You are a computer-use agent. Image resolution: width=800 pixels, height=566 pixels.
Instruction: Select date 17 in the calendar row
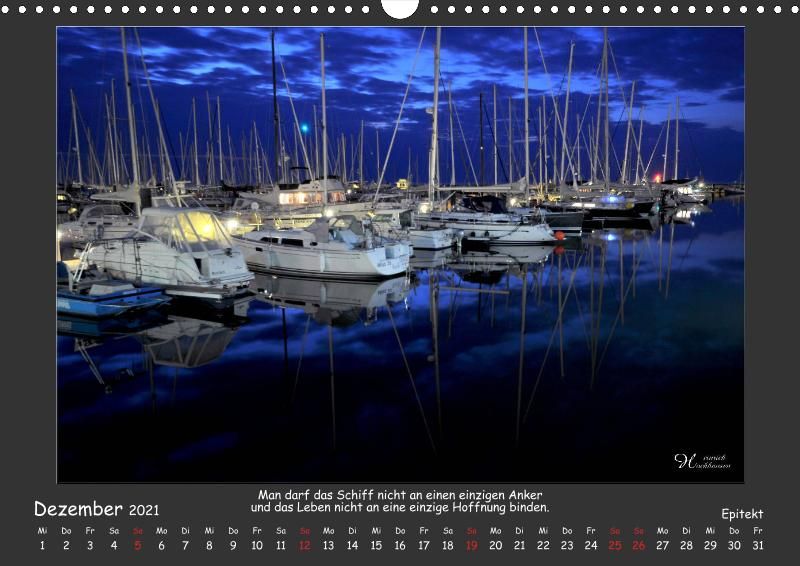(x=424, y=545)
